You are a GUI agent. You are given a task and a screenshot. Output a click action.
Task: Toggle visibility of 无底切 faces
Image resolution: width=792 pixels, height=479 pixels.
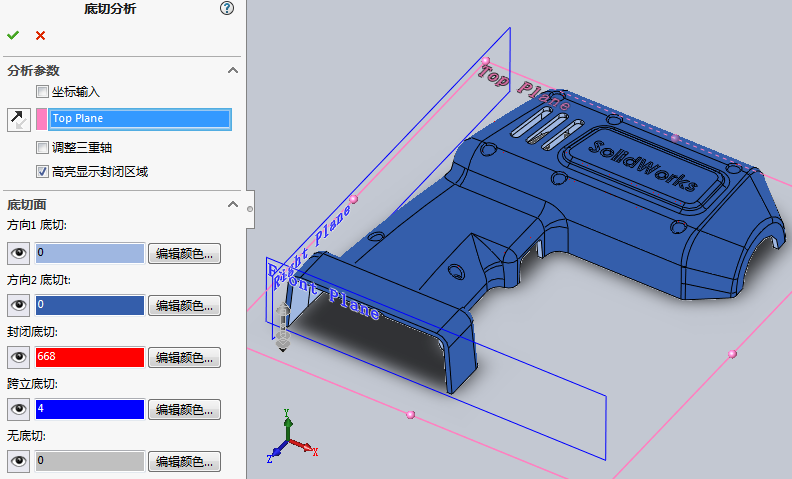pos(19,461)
